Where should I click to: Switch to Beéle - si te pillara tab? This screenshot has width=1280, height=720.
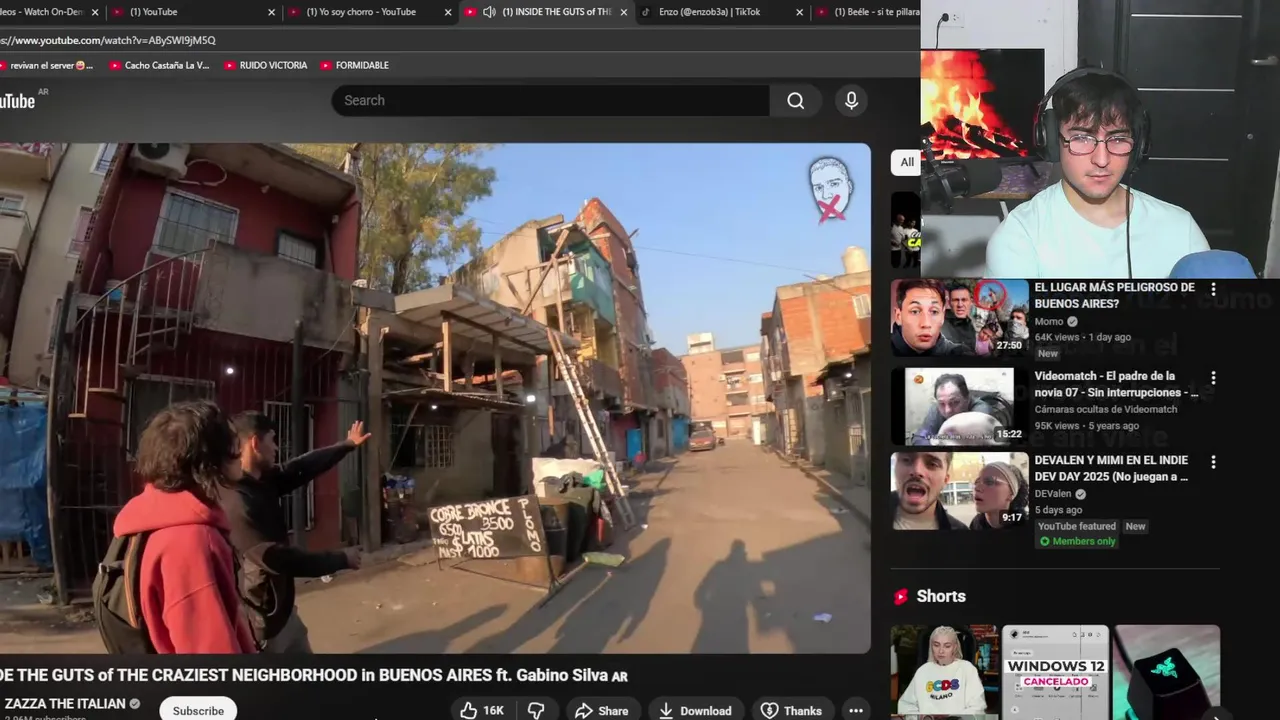click(x=868, y=12)
